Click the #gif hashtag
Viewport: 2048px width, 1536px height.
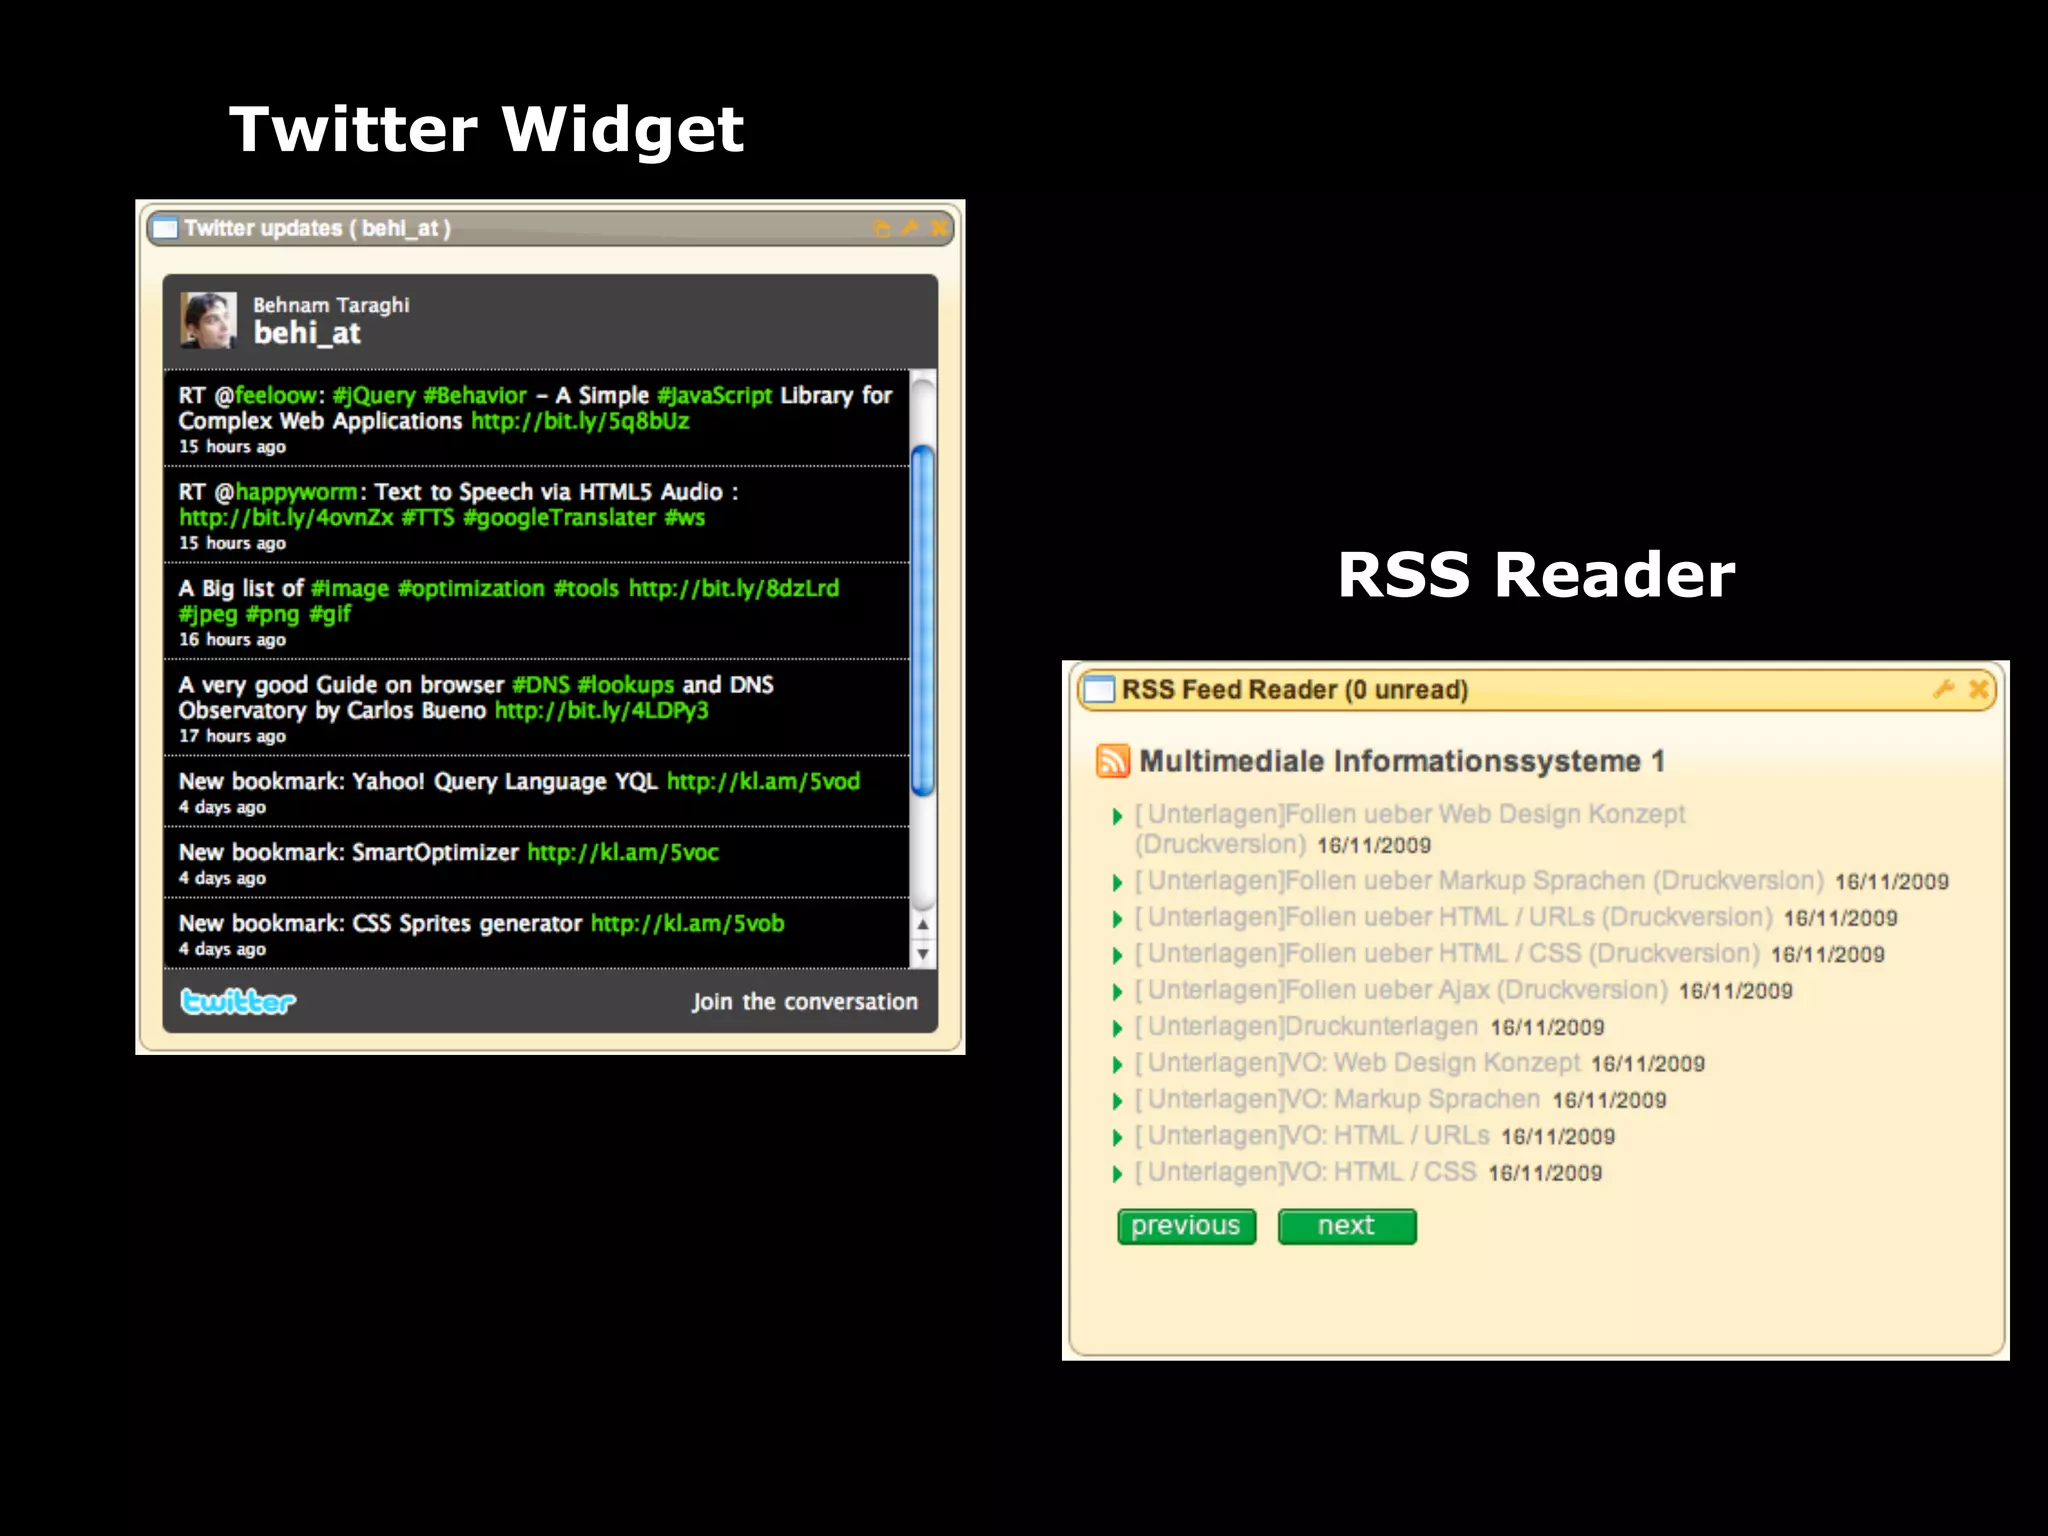coord(330,615)
